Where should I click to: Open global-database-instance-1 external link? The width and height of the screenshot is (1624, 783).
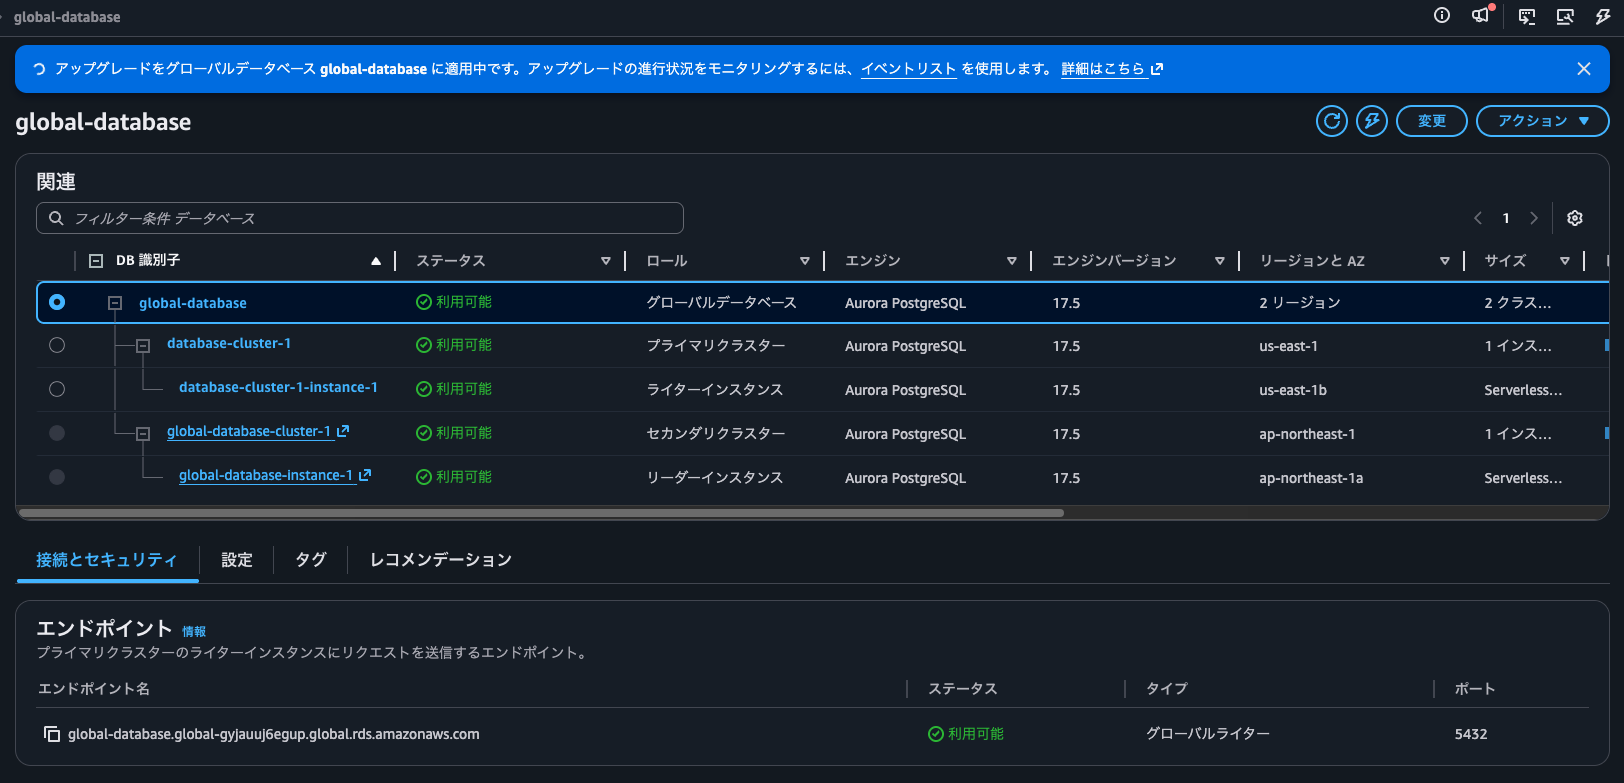pos(275,475)
